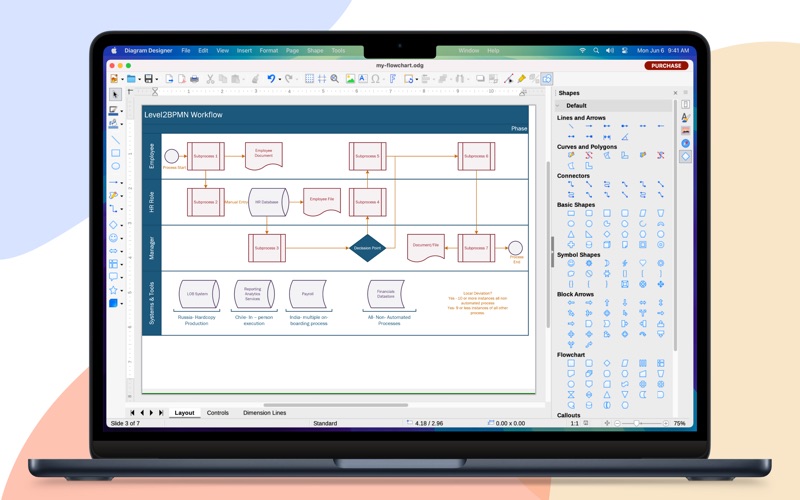Viewport: 800px width, 500px height.
Task: Click the Cut scissors icon
Action: tap(210, 79)
